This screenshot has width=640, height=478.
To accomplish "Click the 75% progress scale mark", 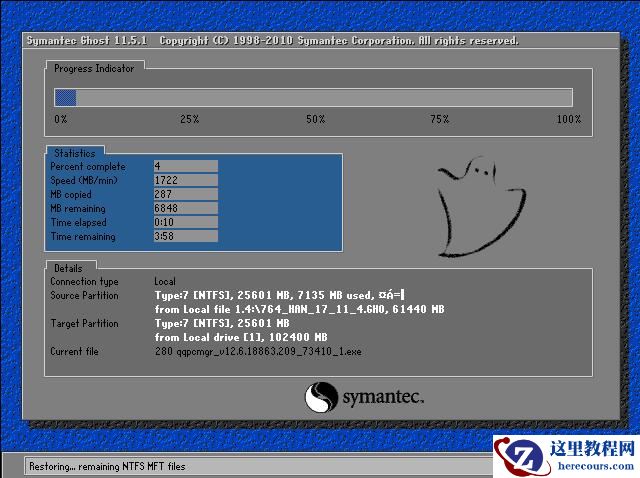I will coord(440,119).
